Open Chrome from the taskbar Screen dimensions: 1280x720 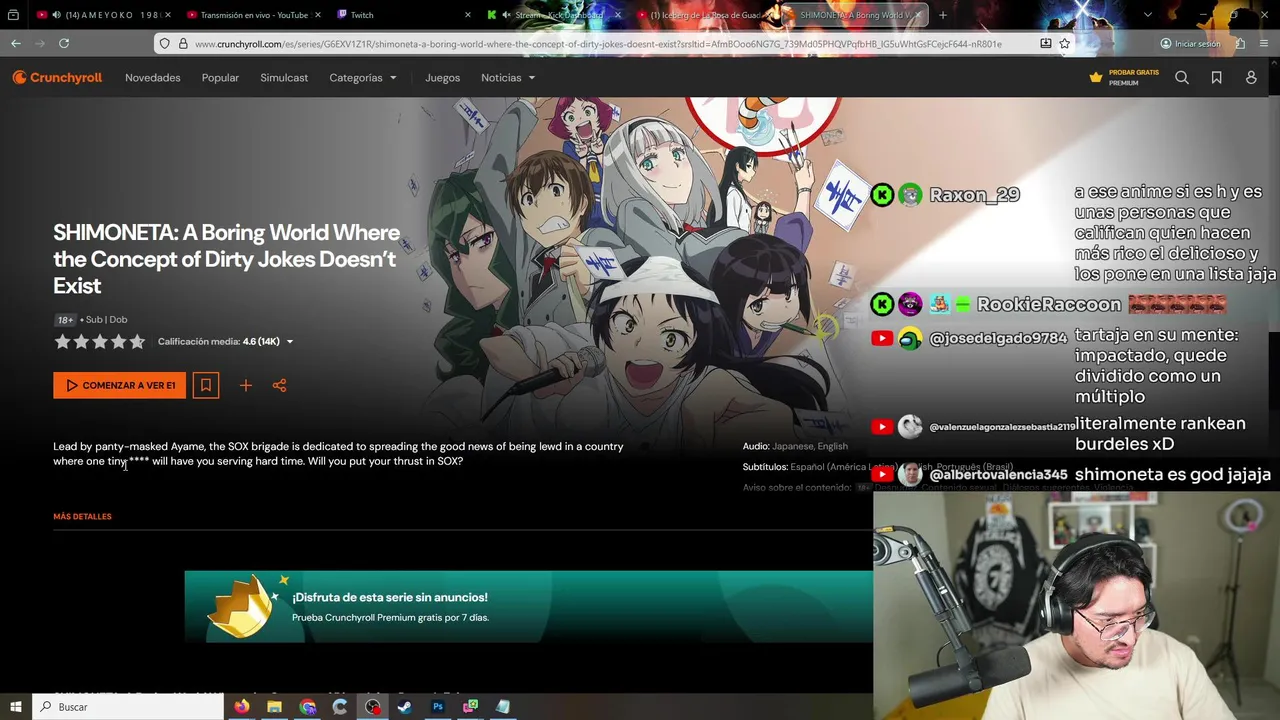point(307,707)
